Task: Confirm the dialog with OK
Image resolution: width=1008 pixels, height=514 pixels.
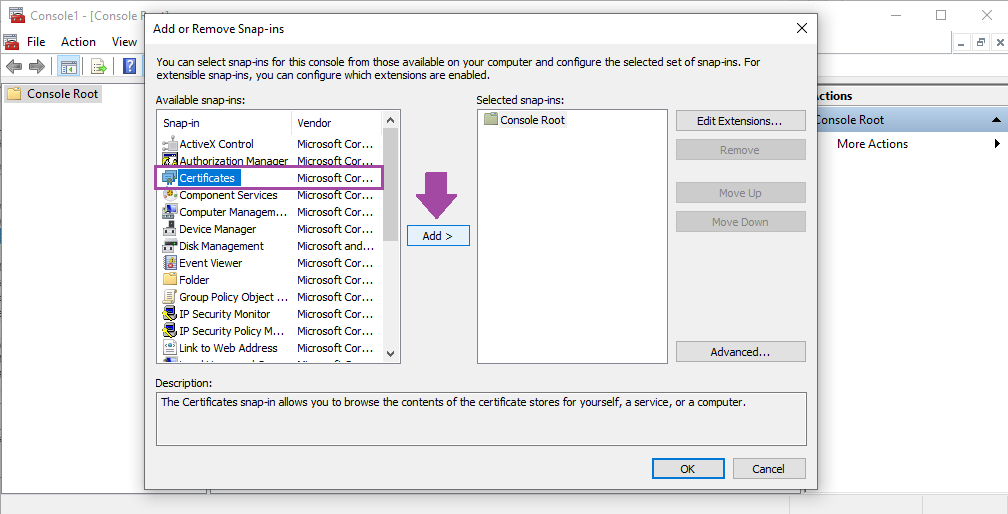Action: [x=688, y=469]
